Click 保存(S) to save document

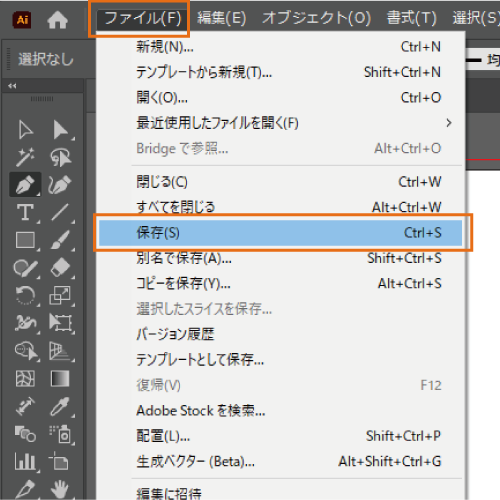280,233
